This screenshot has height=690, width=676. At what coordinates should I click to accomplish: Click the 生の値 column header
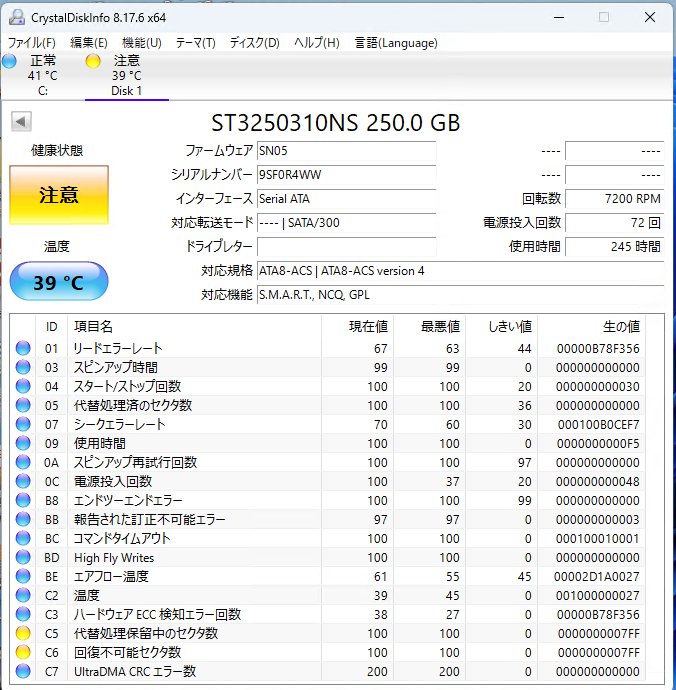click(592, 327)
